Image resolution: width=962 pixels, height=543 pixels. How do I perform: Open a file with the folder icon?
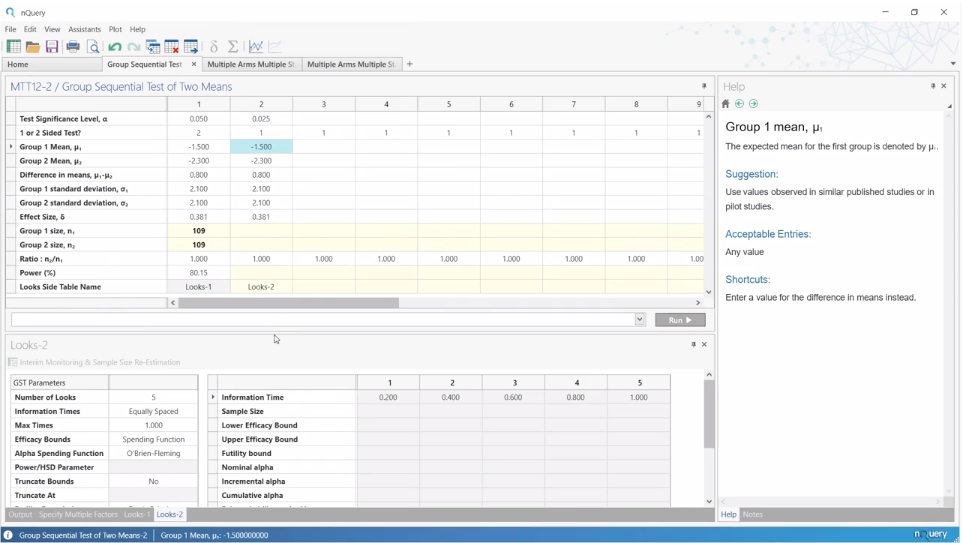33,47
